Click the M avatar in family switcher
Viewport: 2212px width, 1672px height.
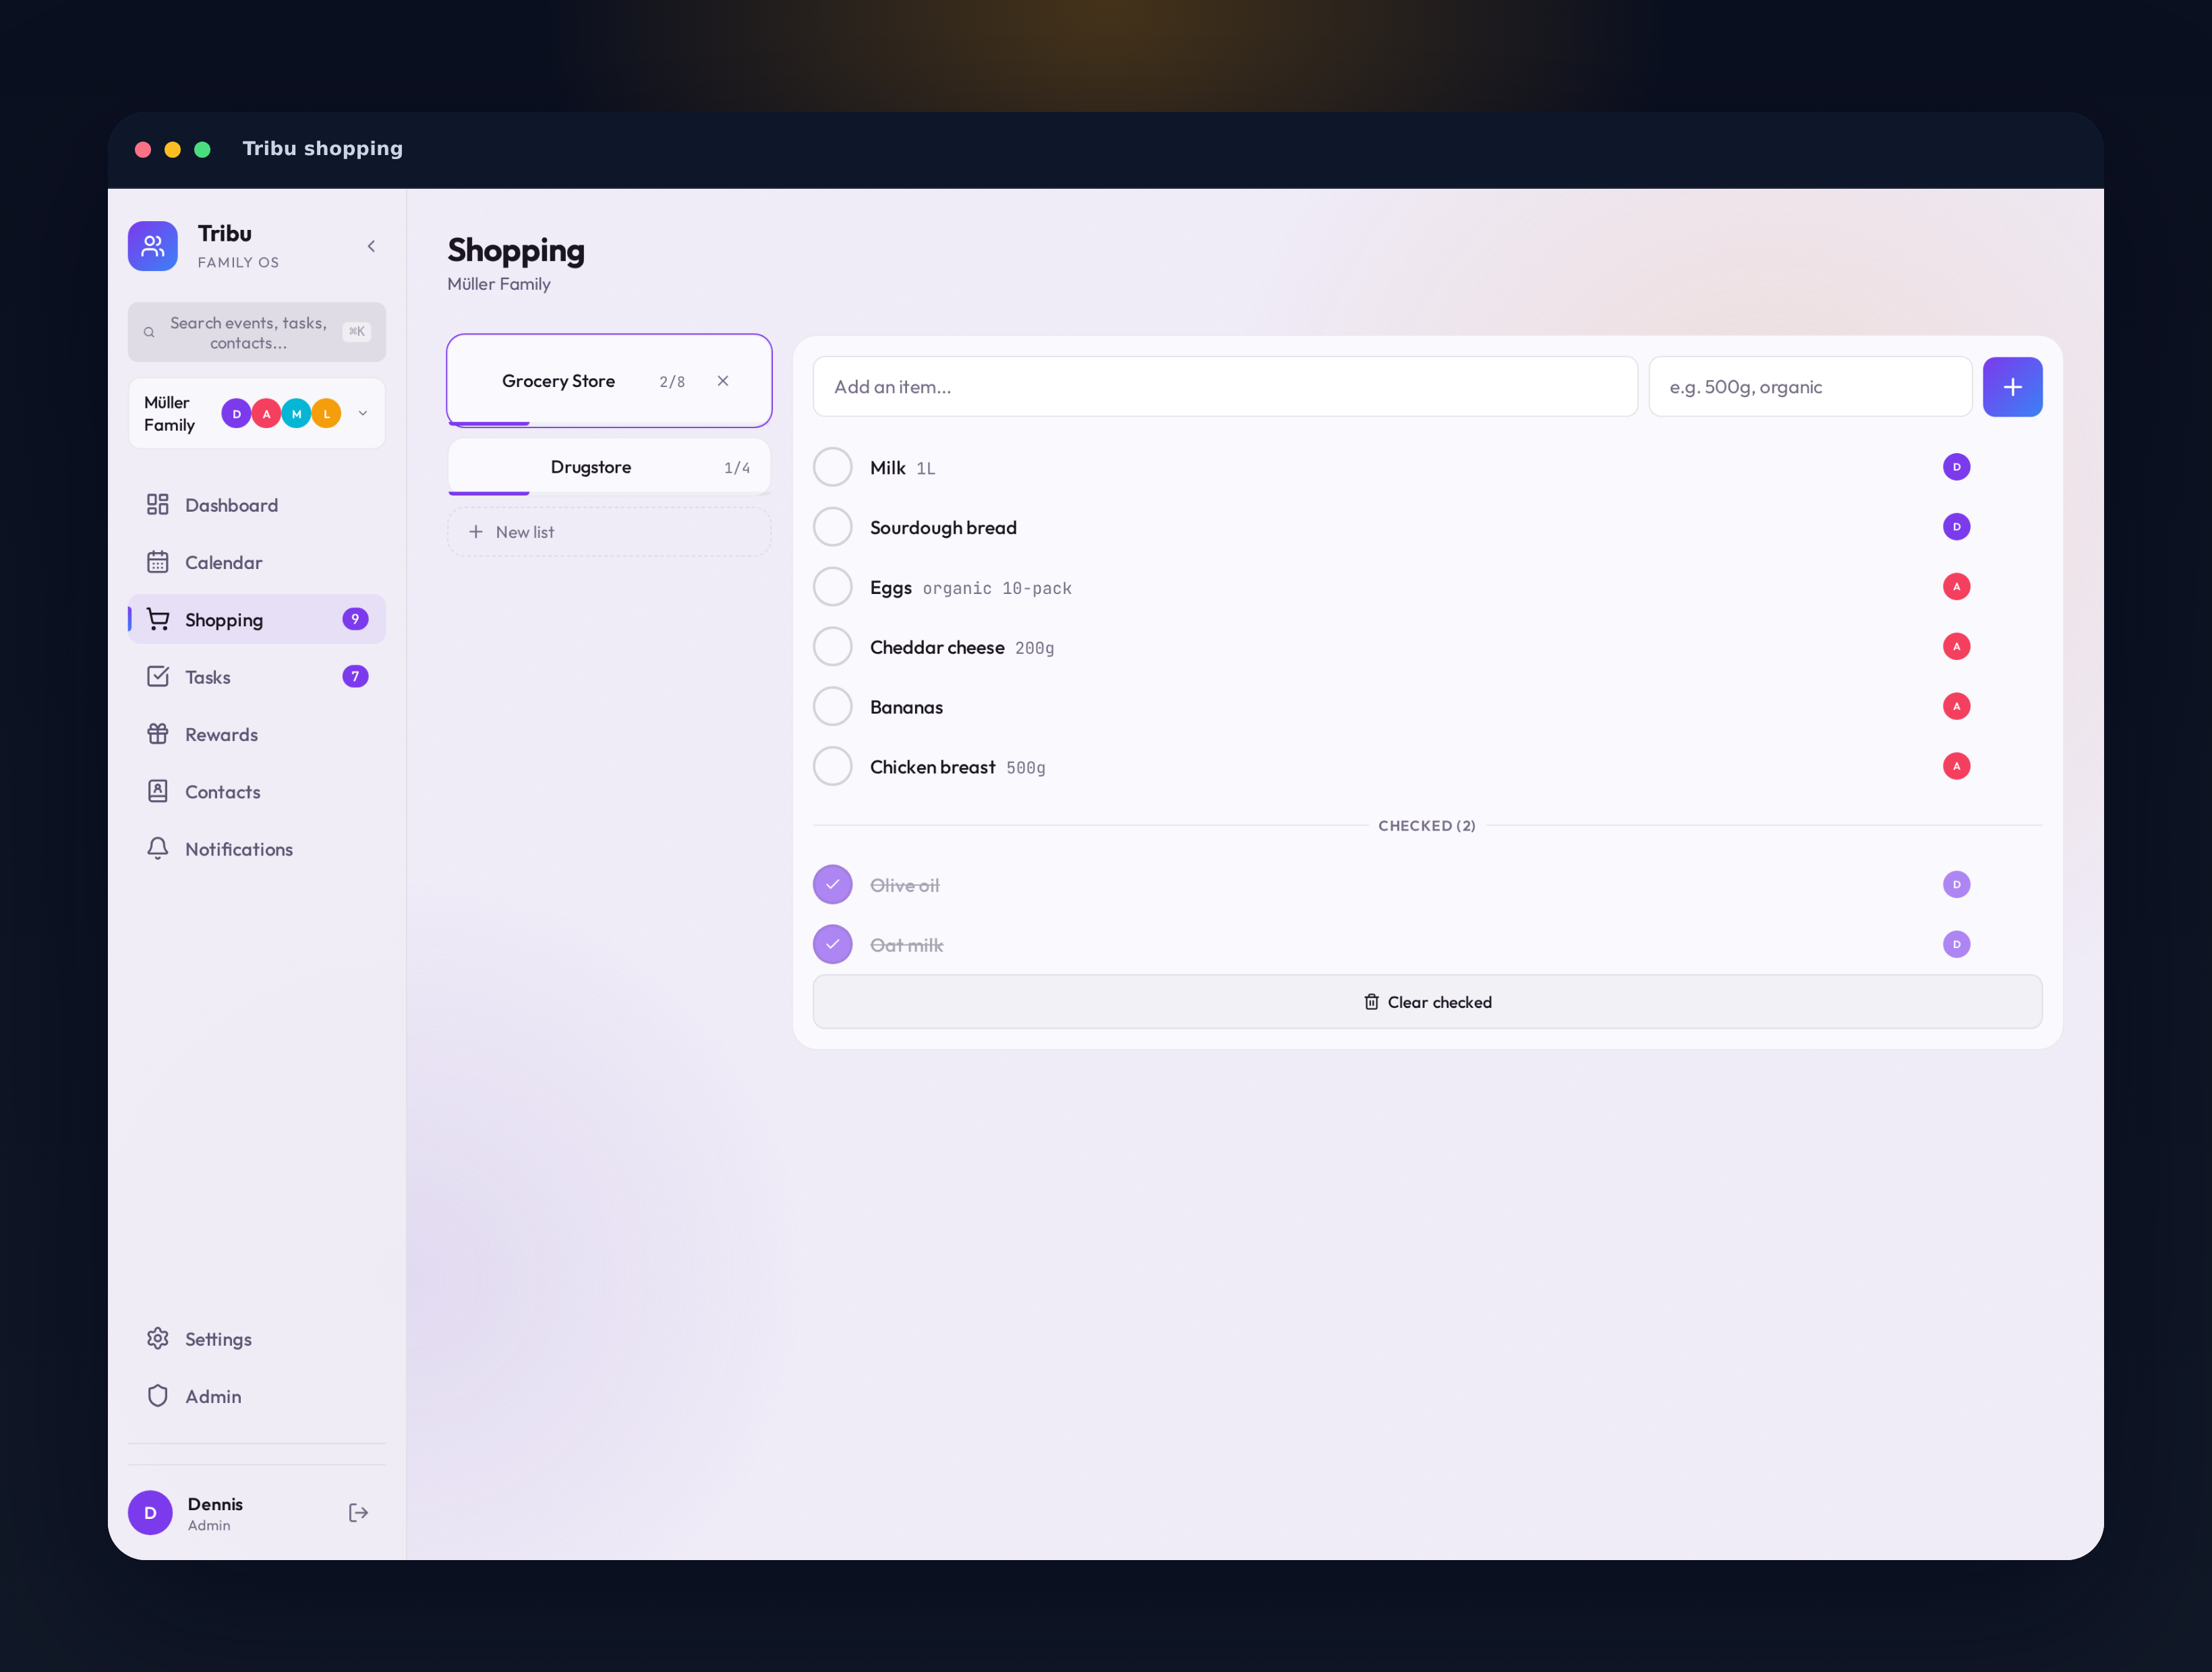click(x=296, y=413)
